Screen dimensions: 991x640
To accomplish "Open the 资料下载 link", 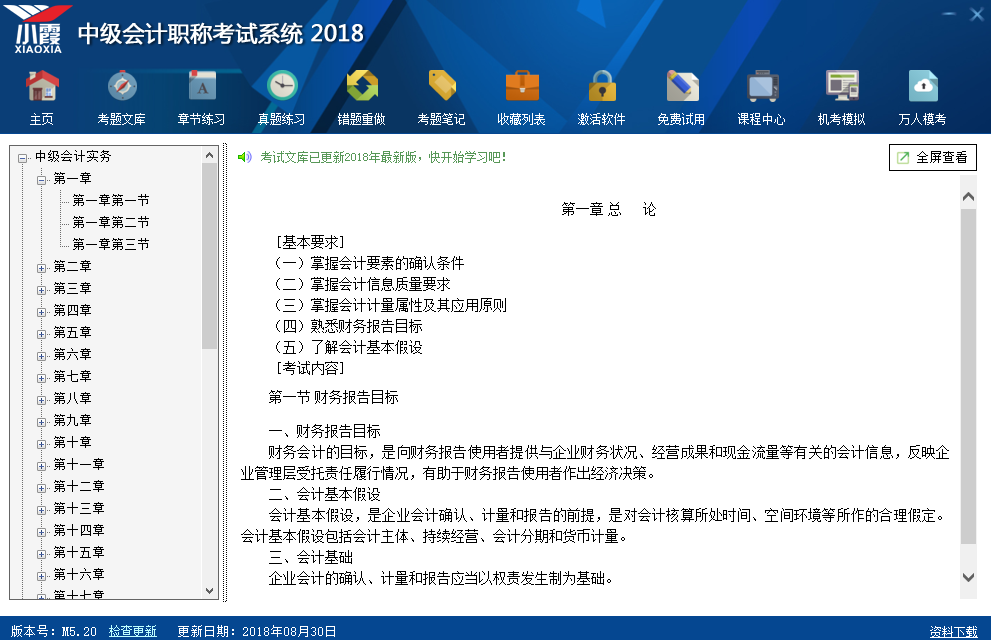I will [x=953, y=632].
